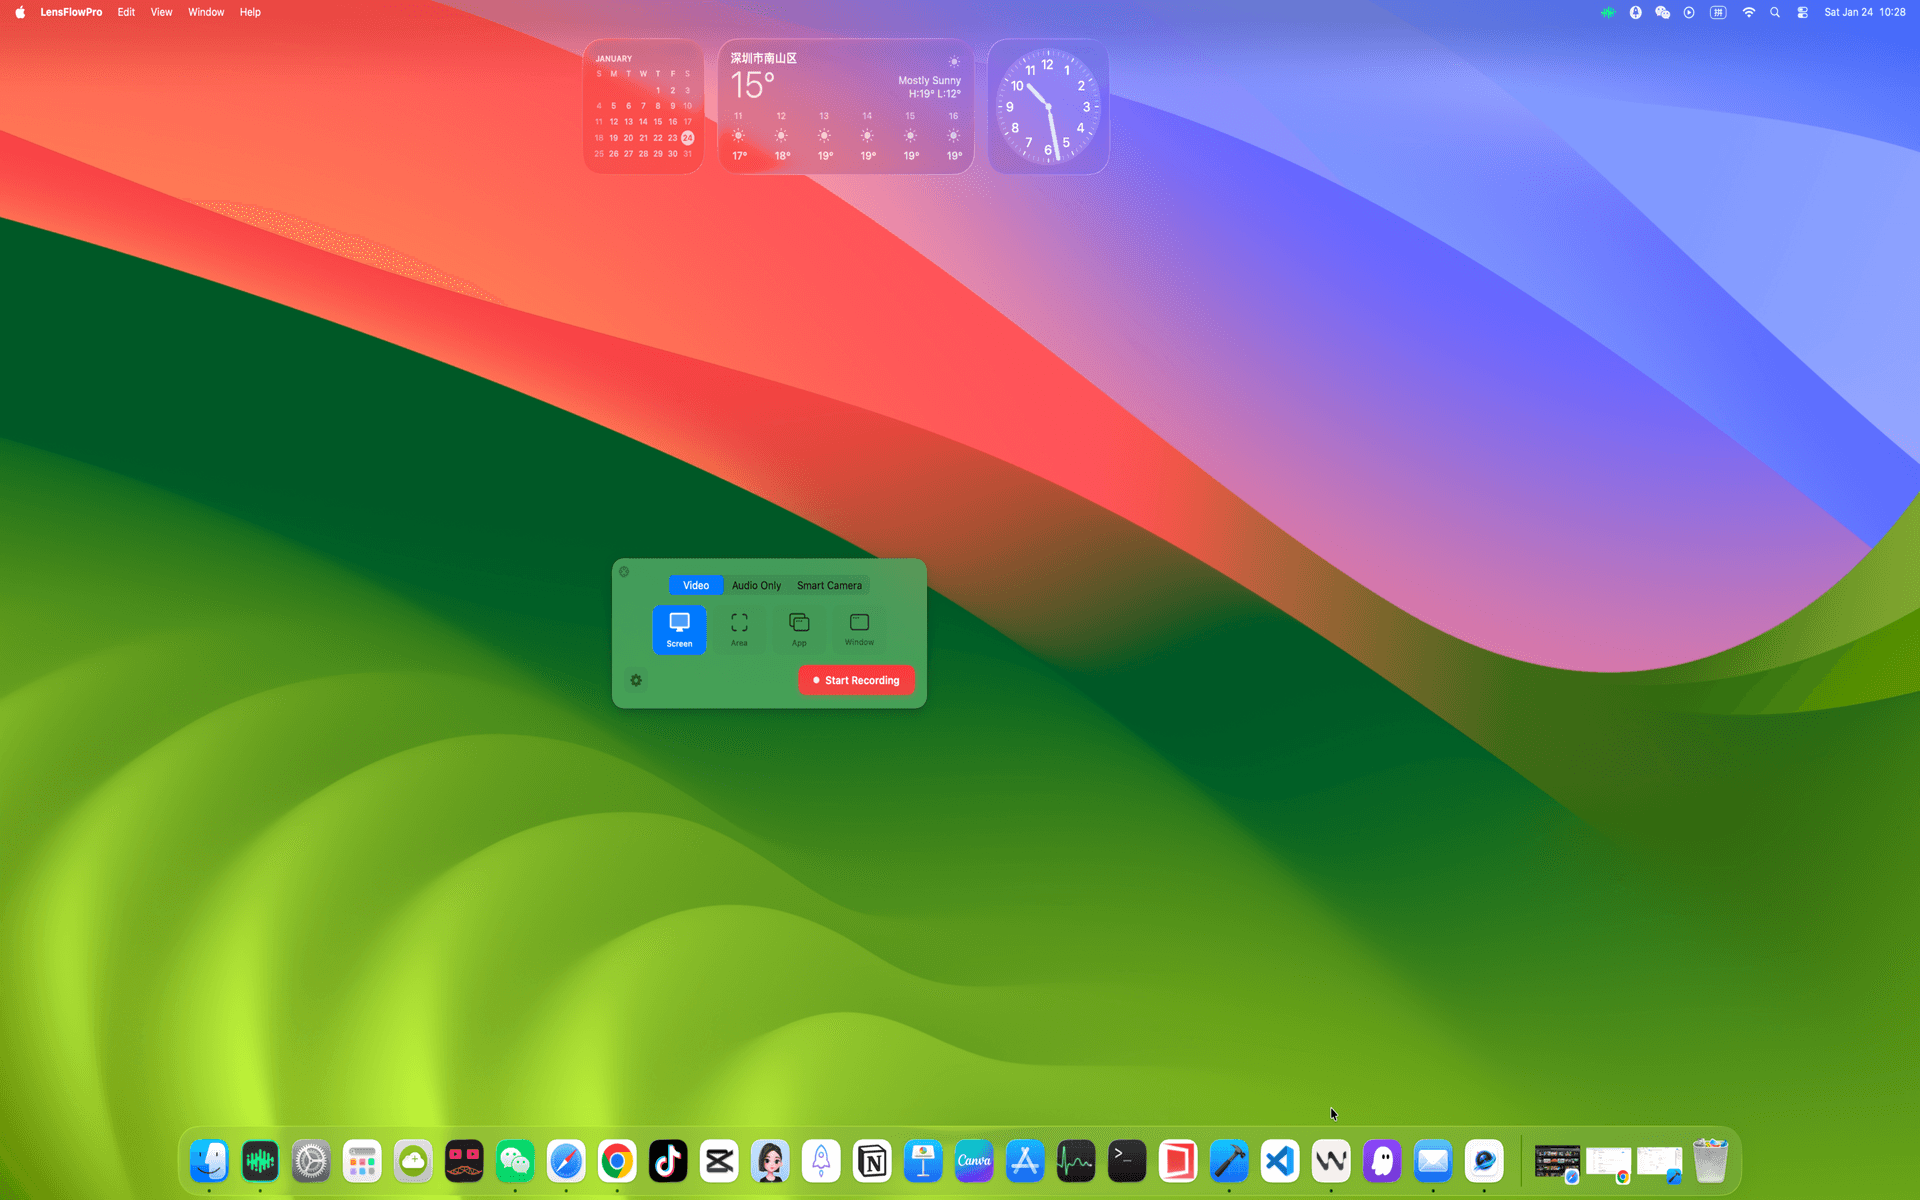The width and height of the screenshot is (1920, 1200).
Task: Pick the App capture mode
Action: [799, 629]
